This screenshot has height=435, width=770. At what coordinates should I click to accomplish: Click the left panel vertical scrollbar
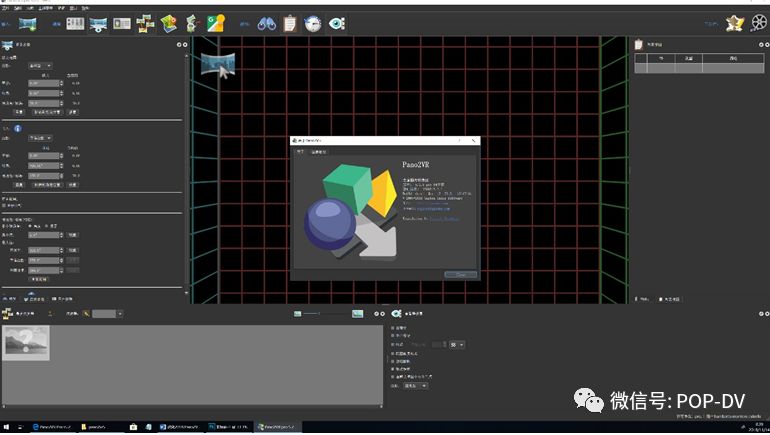tap(186, 174)
